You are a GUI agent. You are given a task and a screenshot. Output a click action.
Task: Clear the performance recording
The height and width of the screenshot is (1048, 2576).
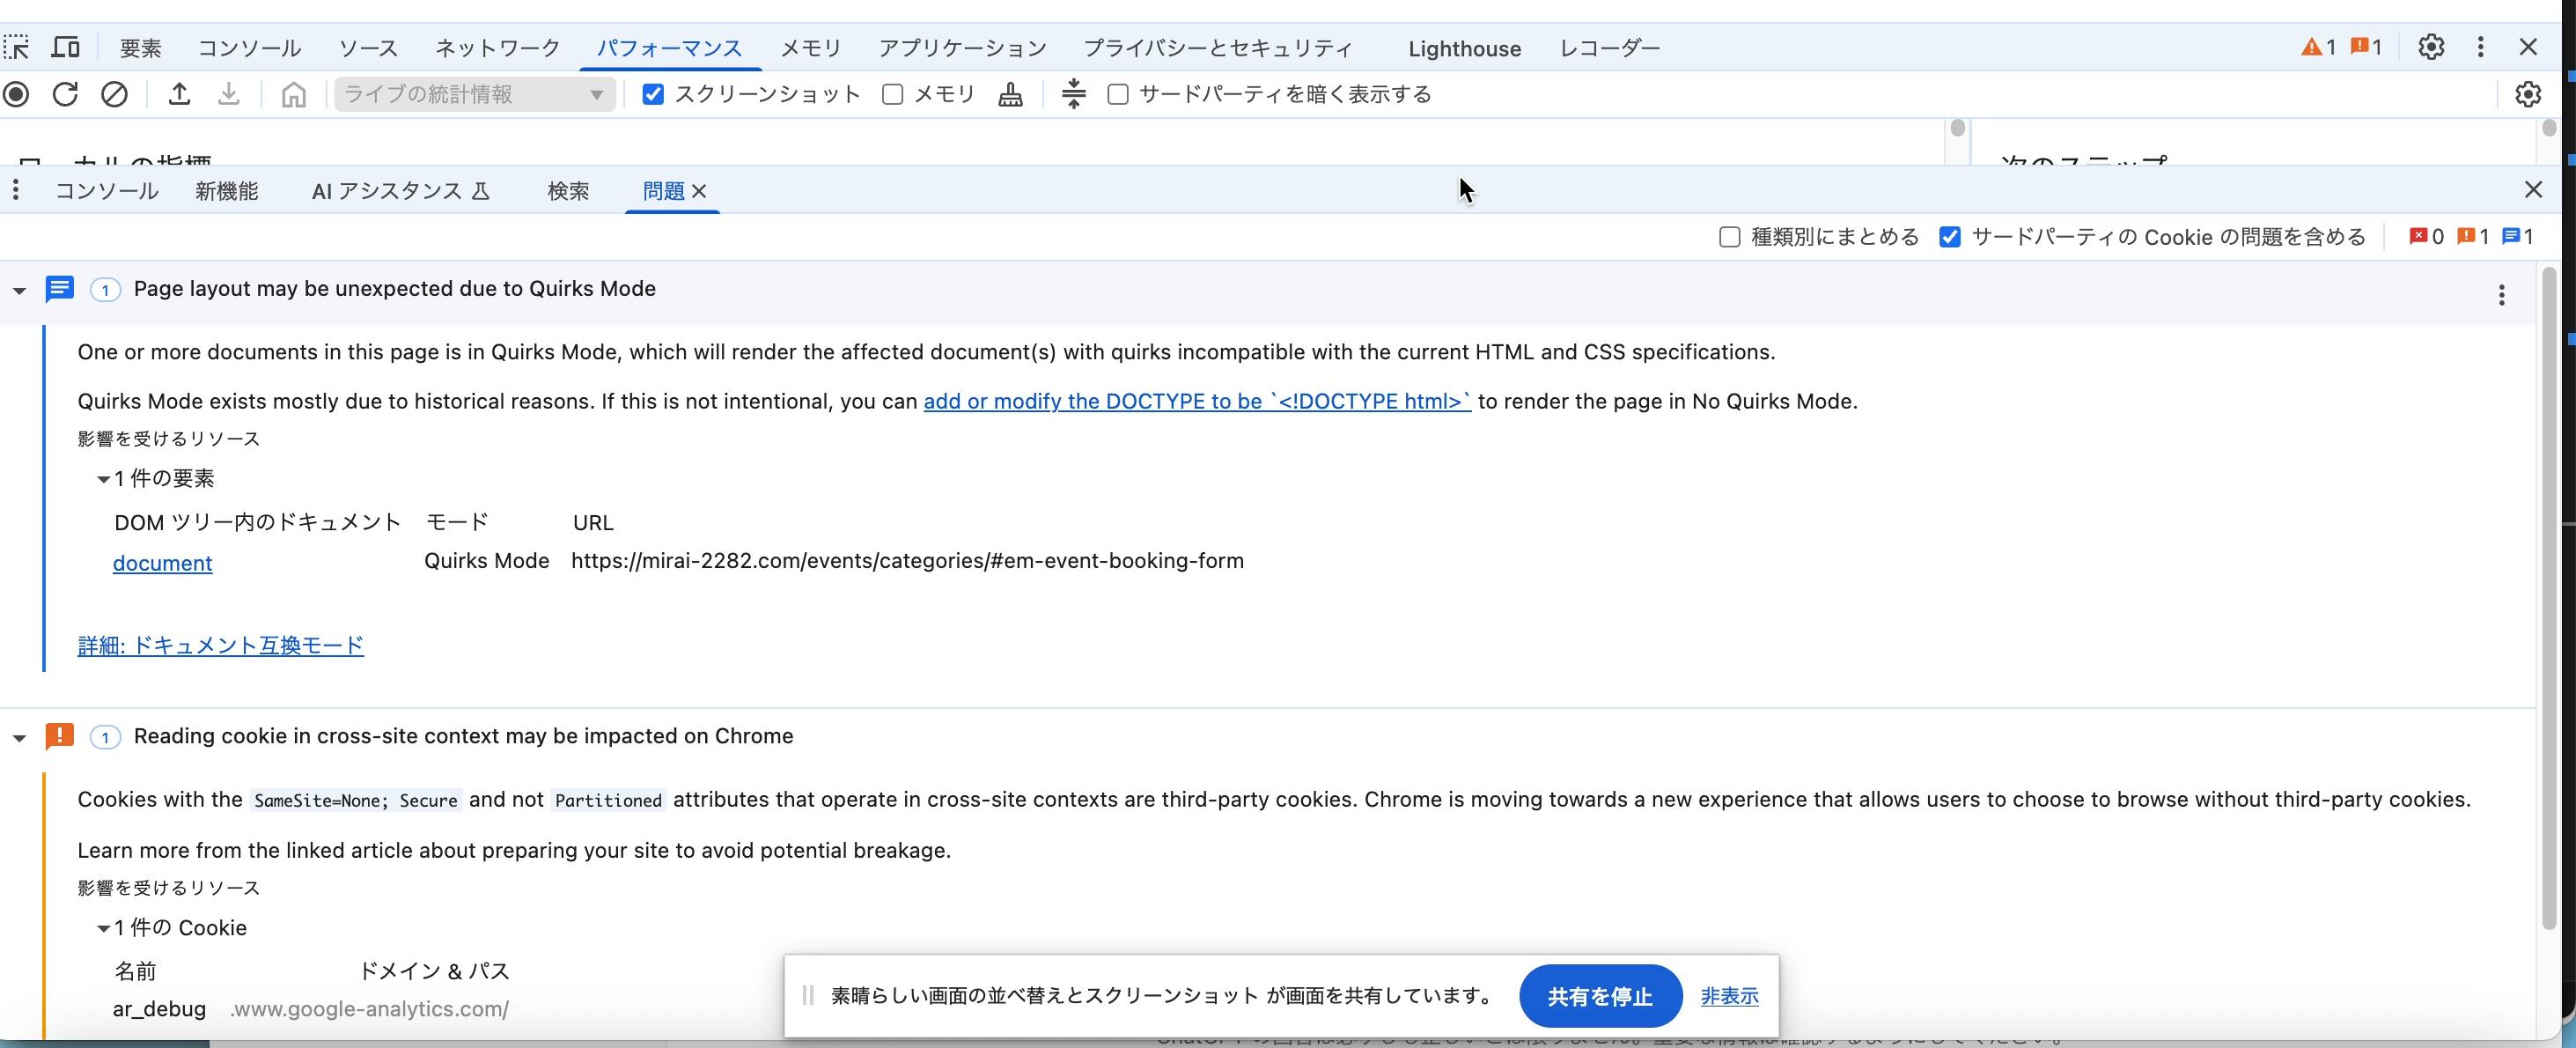pyautogui.click(x=114, y=94)
